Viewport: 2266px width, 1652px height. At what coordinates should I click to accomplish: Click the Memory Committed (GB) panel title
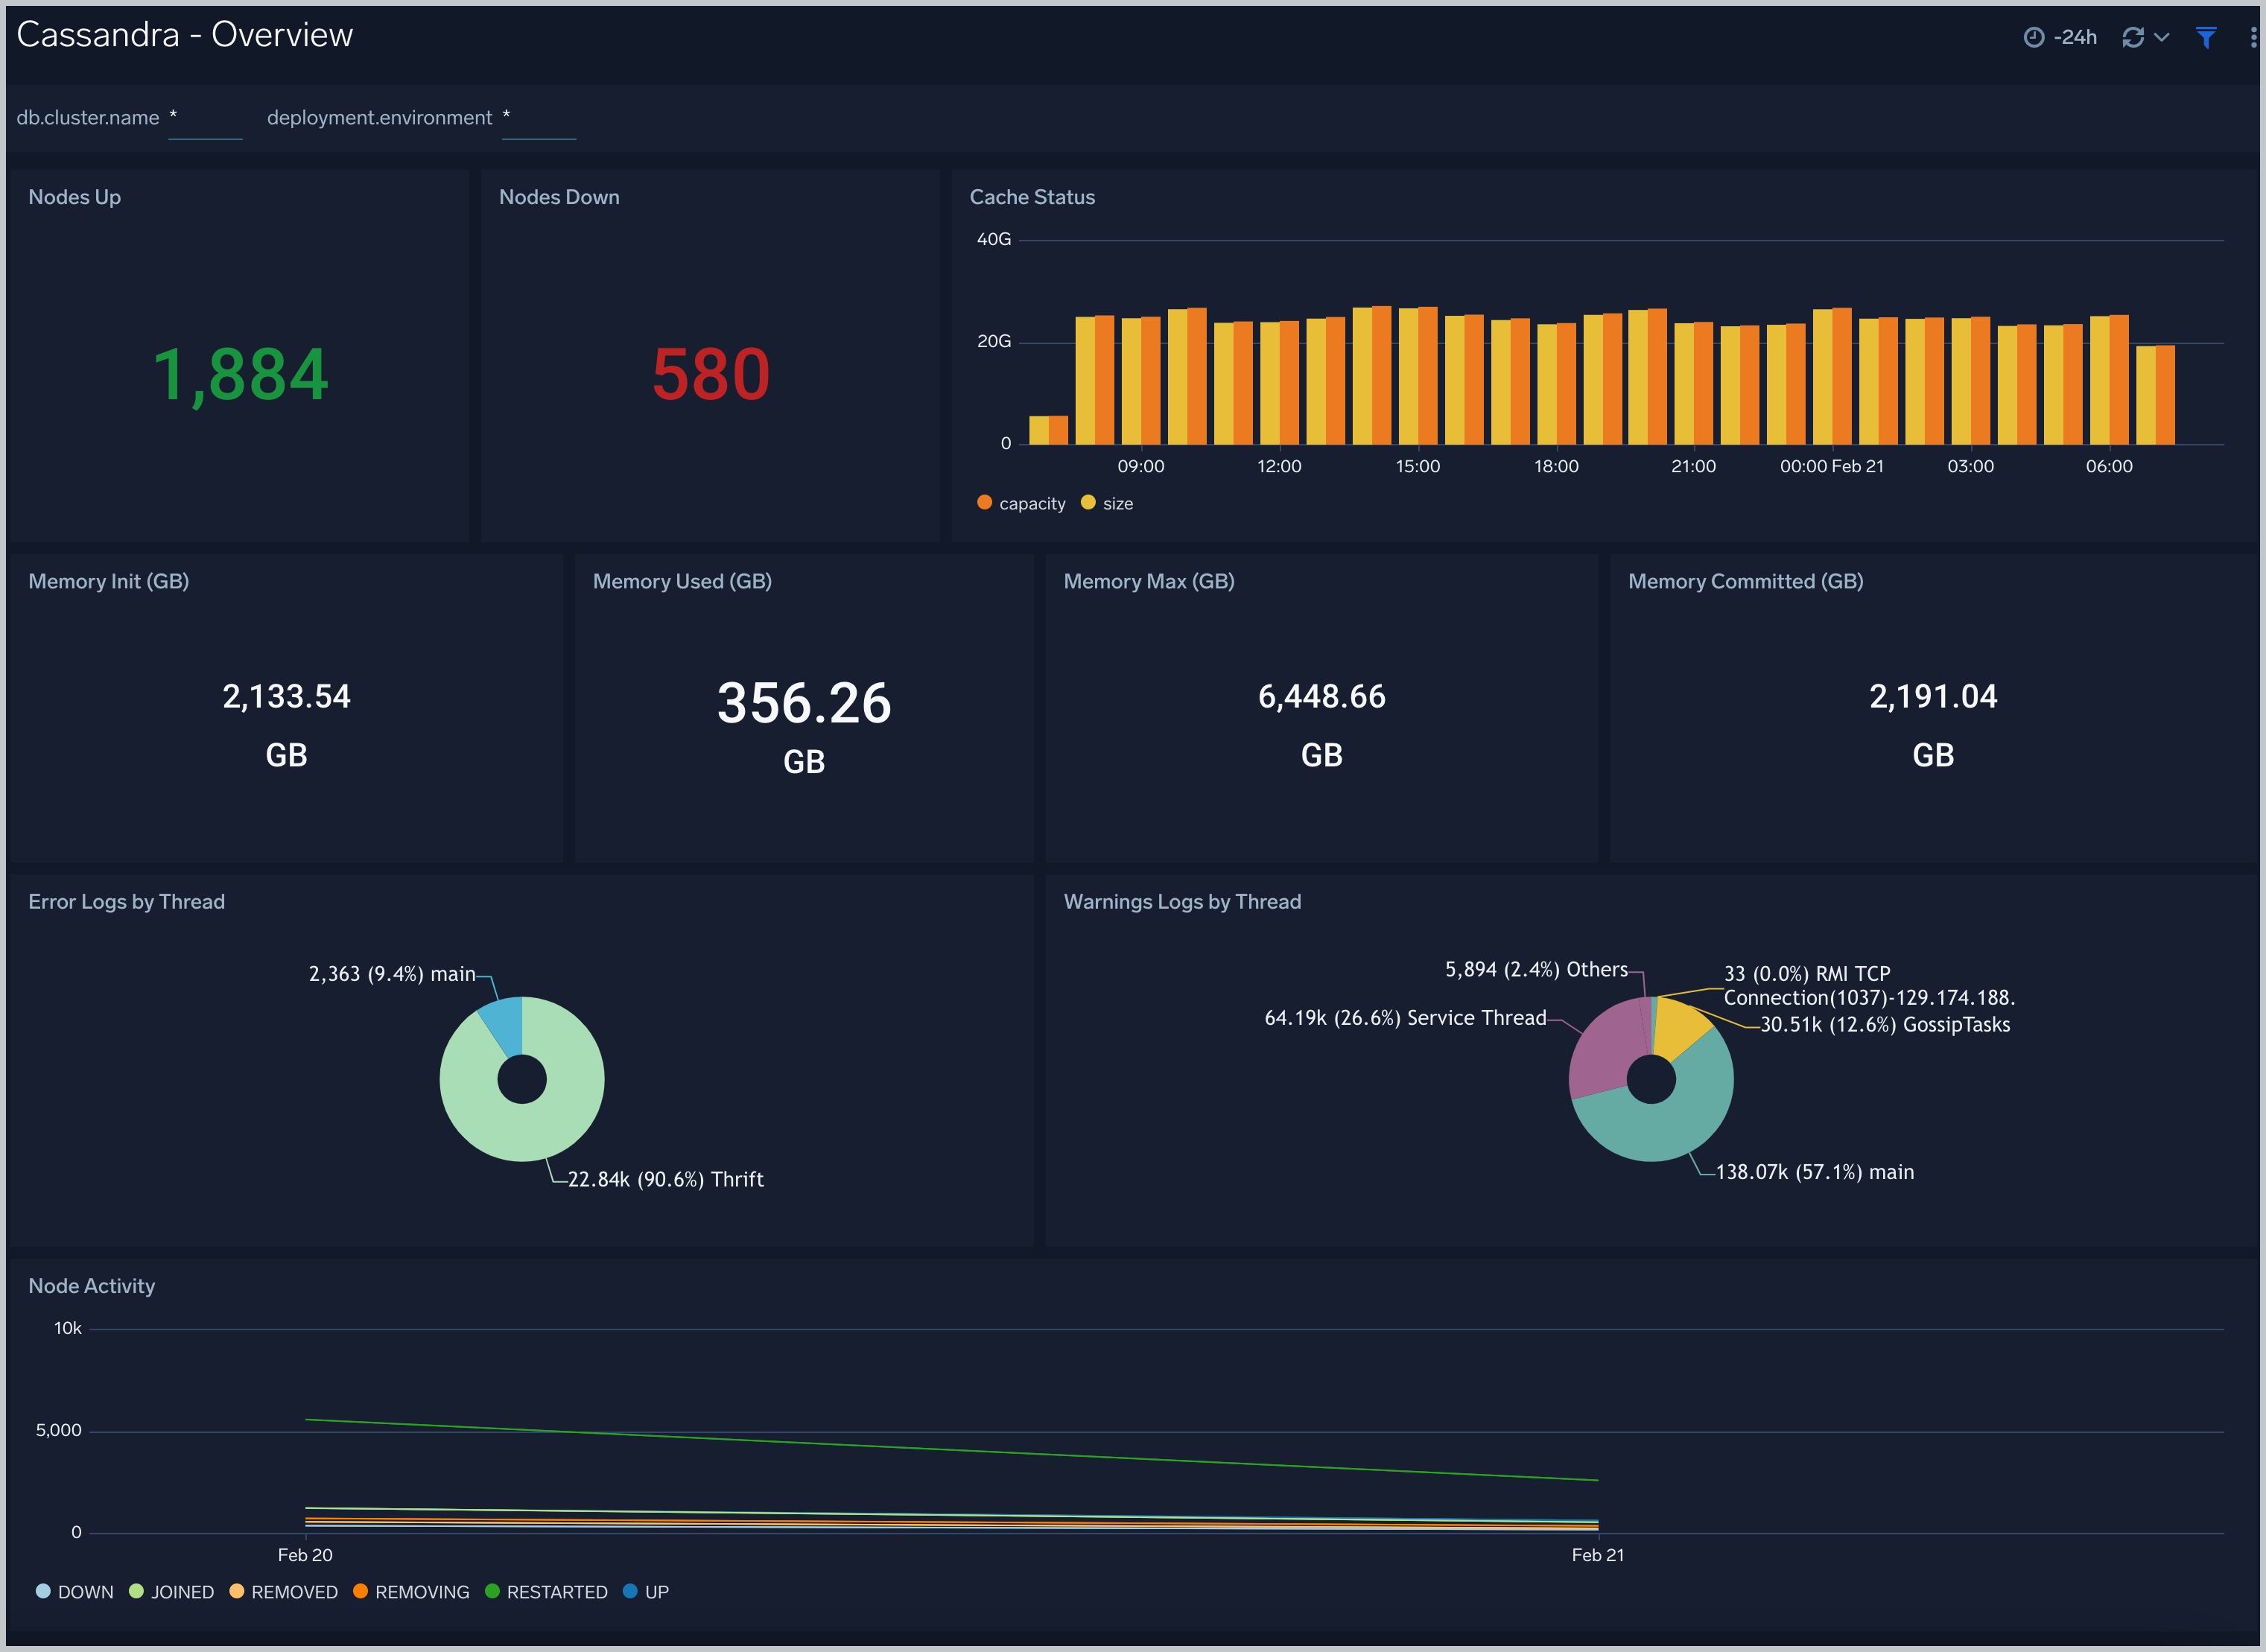click(1745, 581)
